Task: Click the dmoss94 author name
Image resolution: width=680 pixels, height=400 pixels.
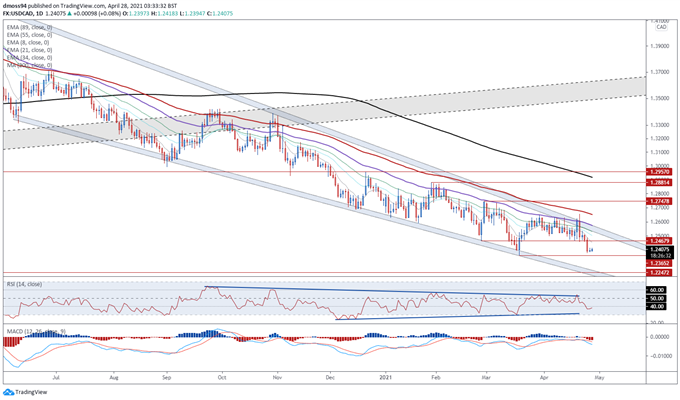Action: click(x=14, y=7)
